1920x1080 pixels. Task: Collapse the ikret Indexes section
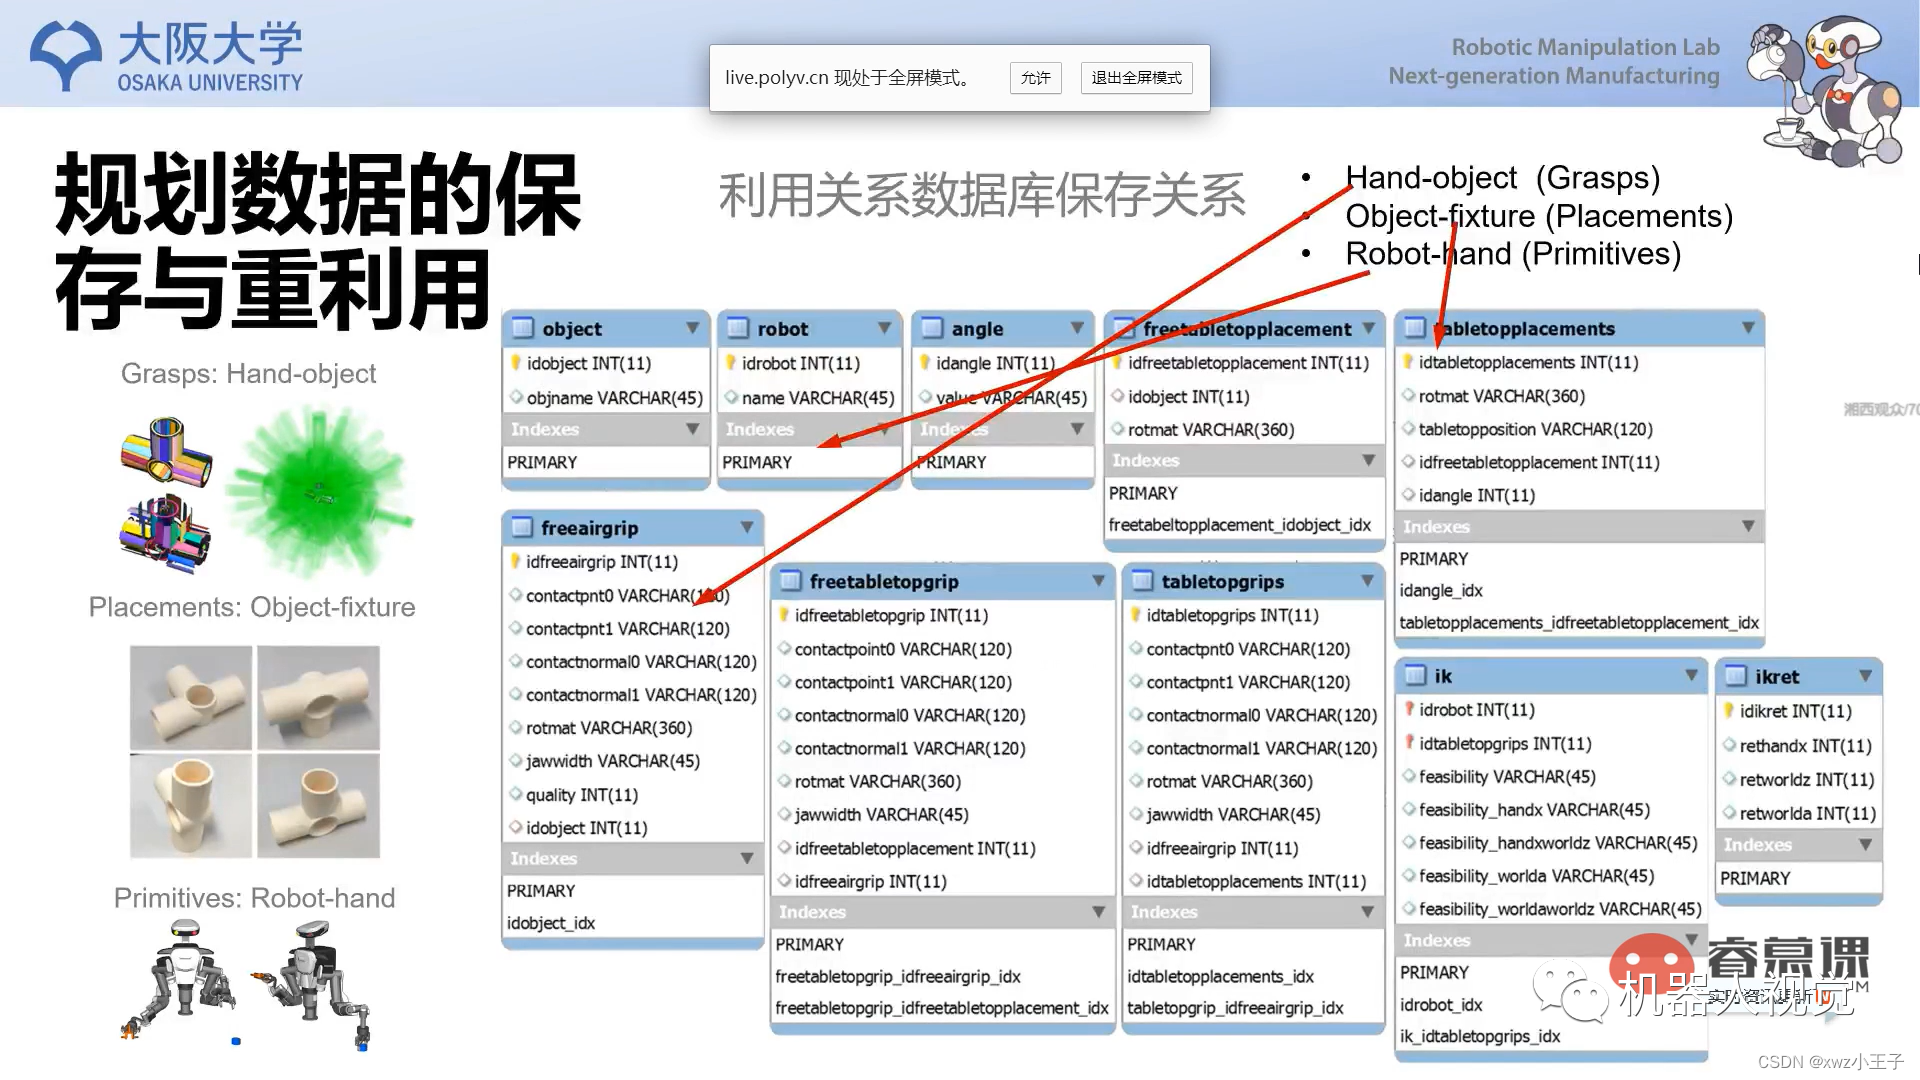coord(1865,845)
